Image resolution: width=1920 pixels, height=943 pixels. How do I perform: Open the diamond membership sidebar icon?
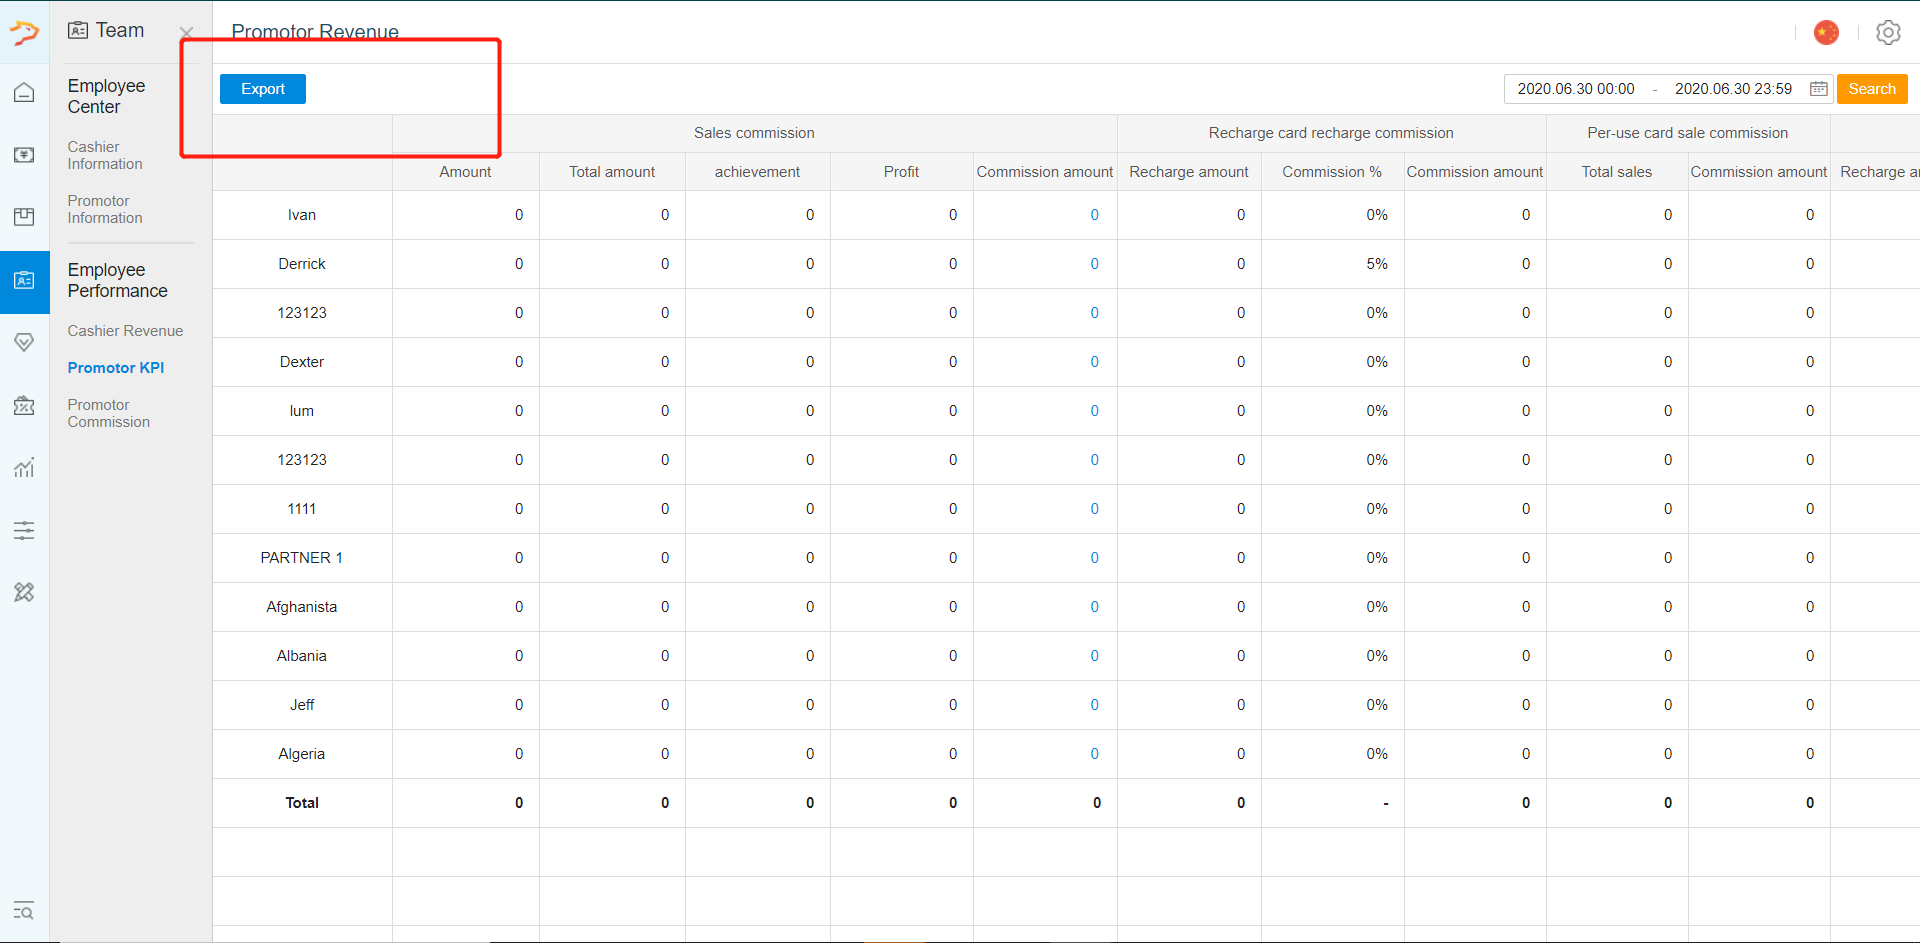pyautogui.click(x=24, y=342)
